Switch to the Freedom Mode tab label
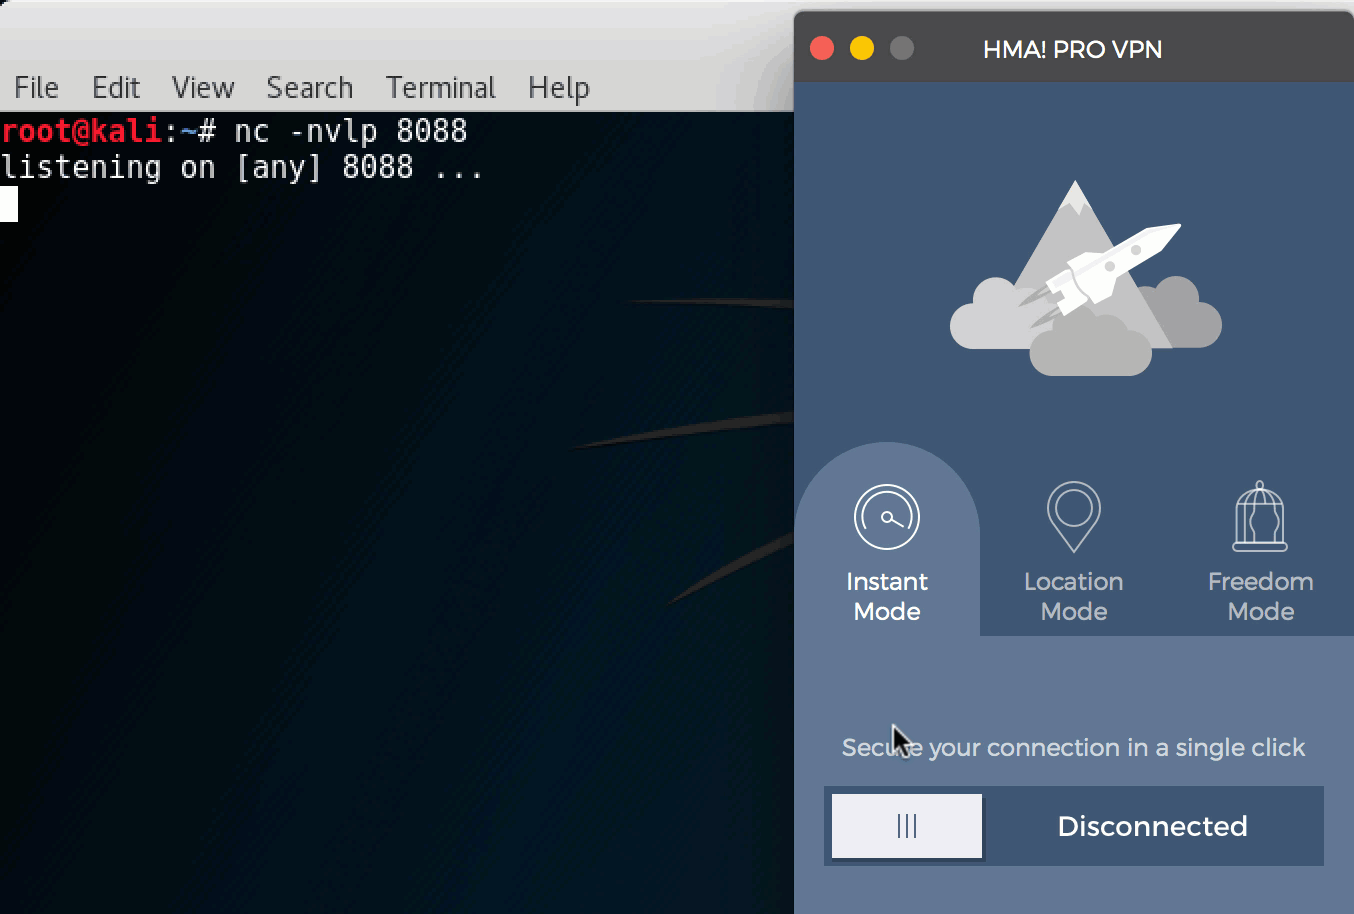 (1261, 596)
